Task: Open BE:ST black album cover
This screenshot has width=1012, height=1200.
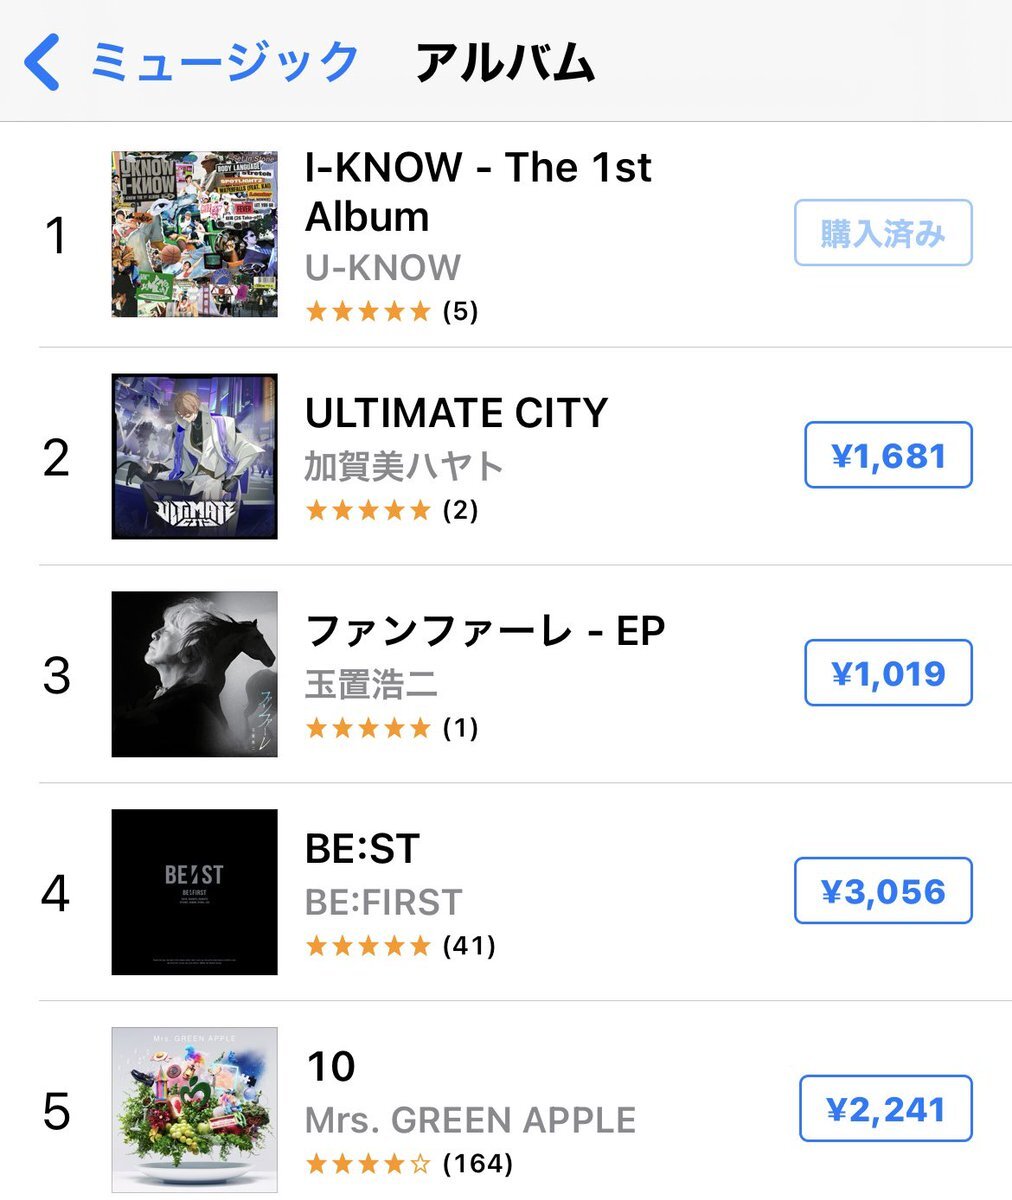Action: click(x=194, y=892)
